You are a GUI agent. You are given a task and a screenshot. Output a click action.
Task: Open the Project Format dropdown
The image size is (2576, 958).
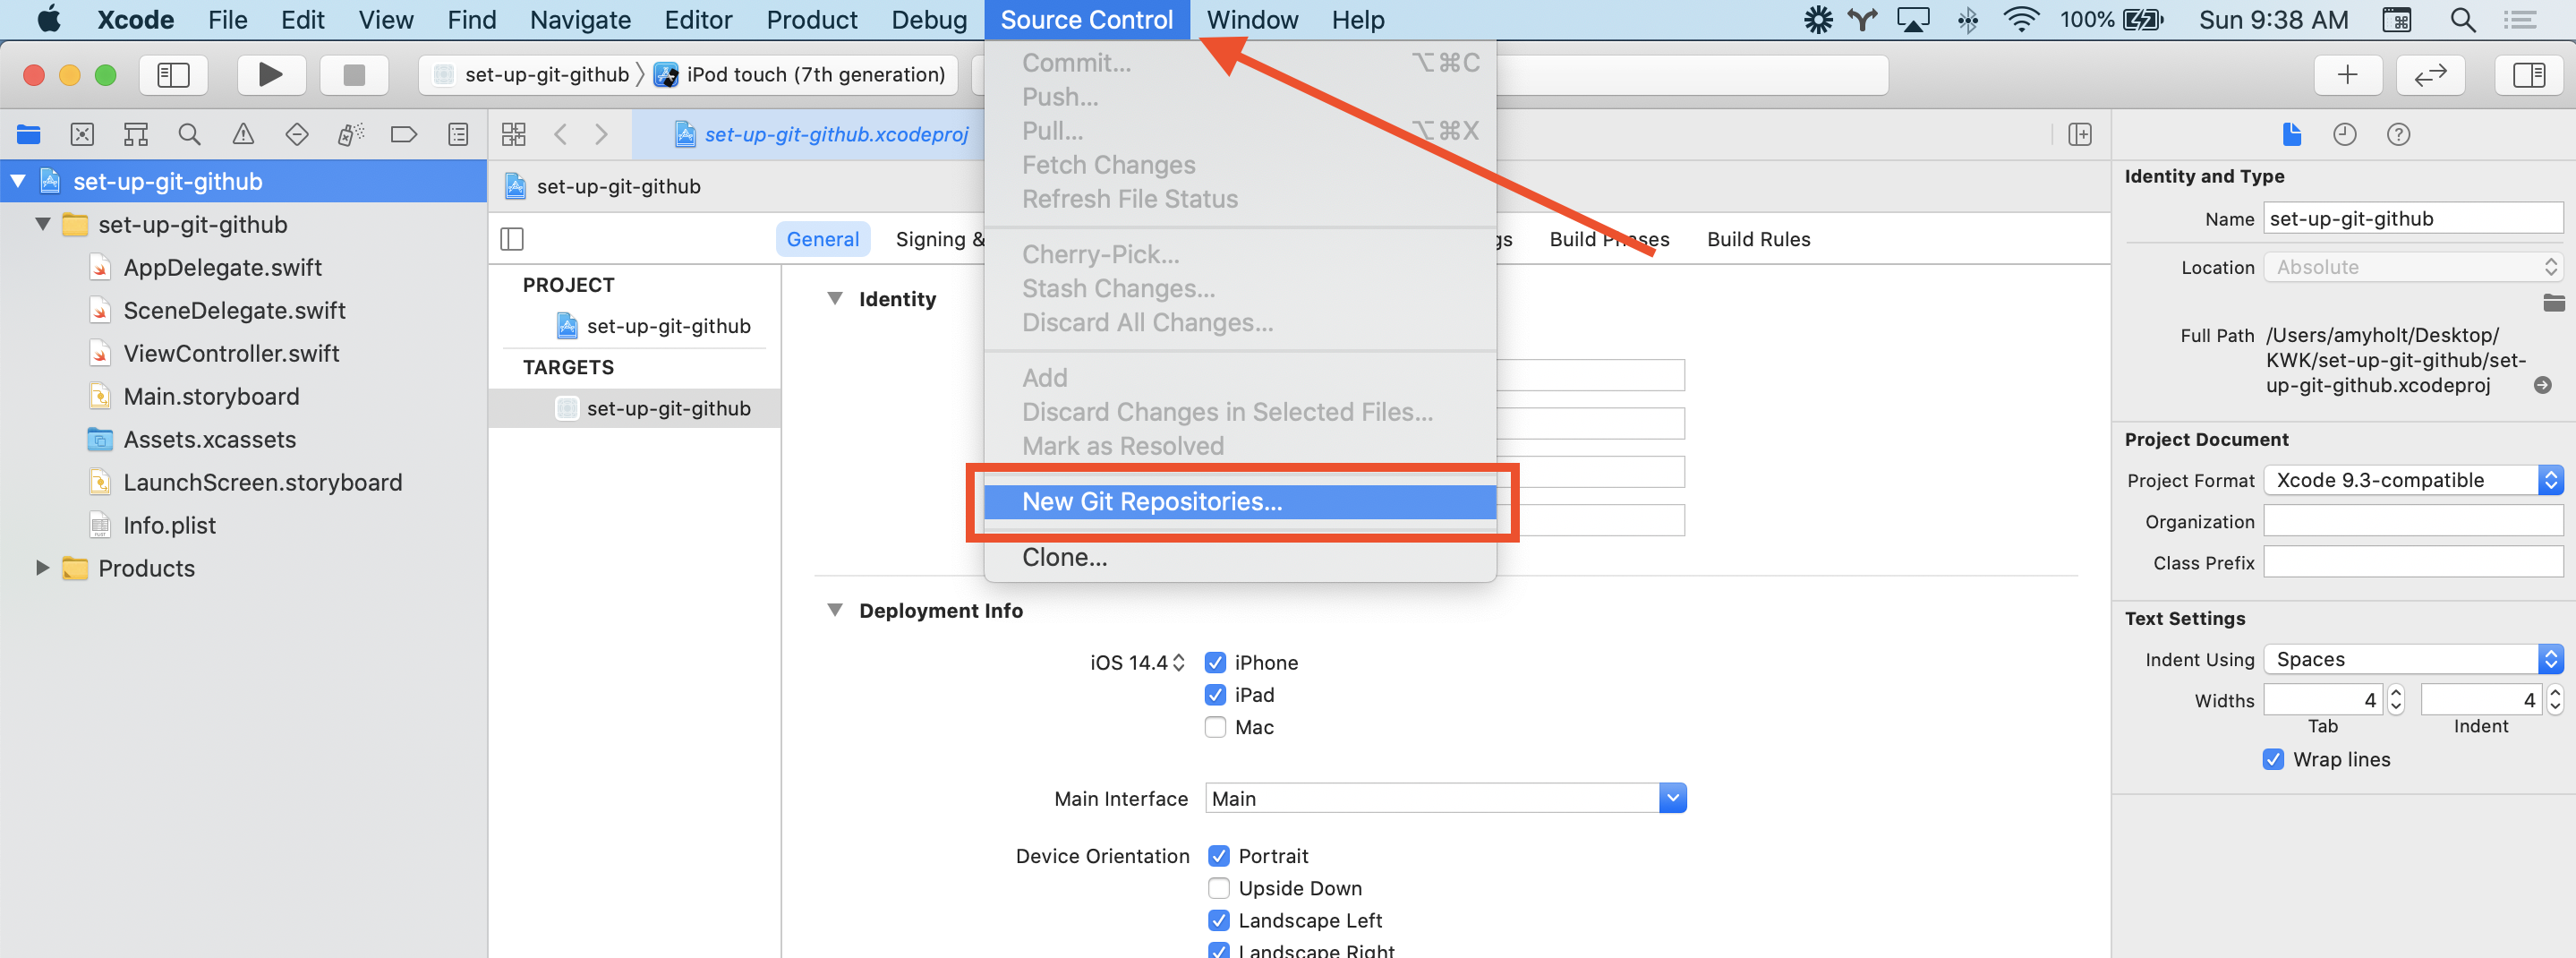tap(2414, 480)
